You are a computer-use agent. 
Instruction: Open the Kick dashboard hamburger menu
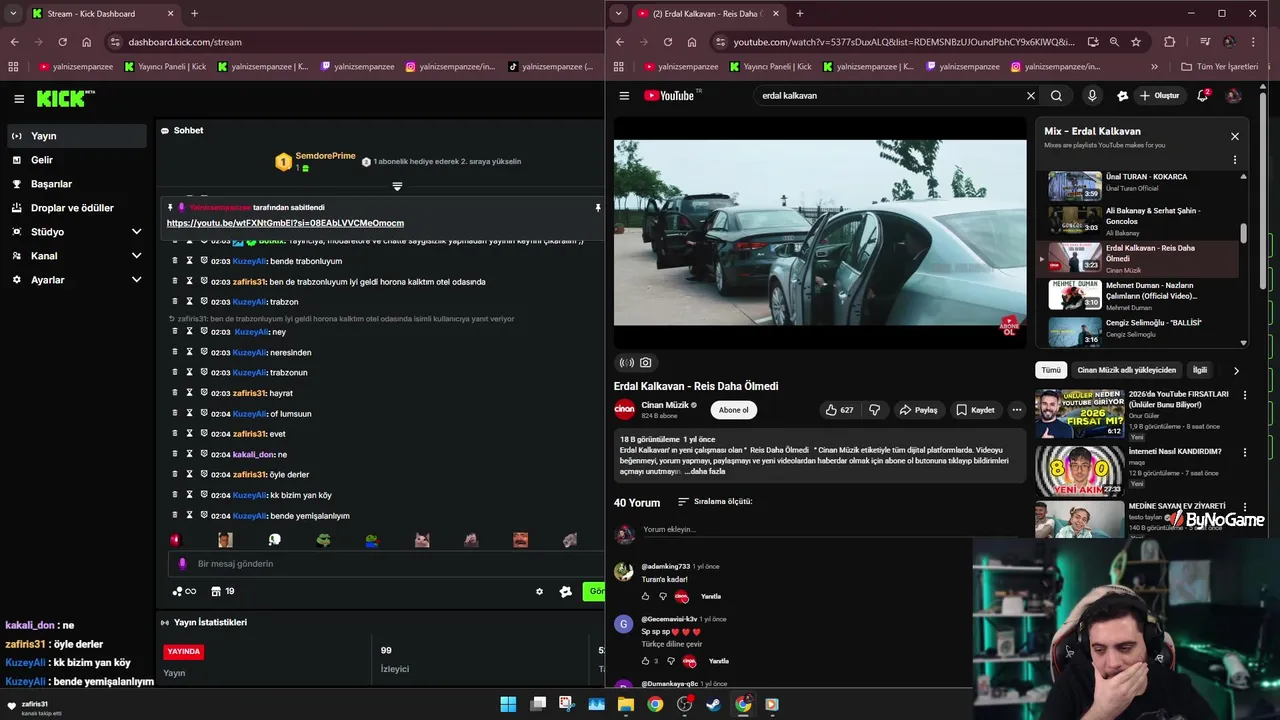(x=19, y=98)
